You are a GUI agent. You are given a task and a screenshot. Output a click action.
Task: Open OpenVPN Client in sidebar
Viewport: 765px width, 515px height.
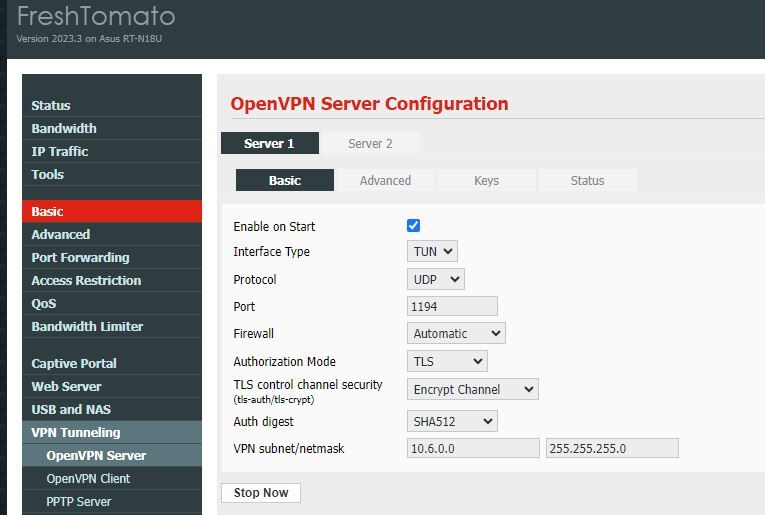coord(88,479)
